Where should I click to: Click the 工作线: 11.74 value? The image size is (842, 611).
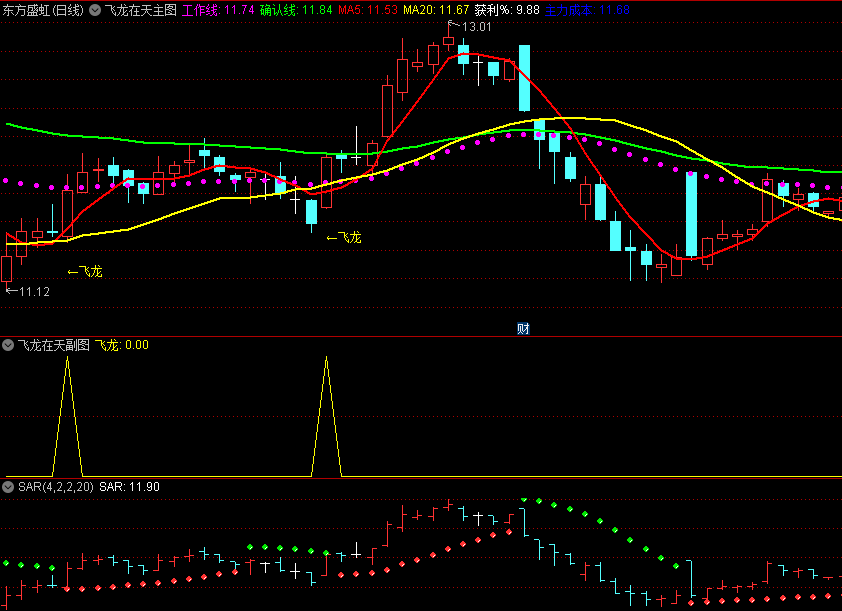218,10
